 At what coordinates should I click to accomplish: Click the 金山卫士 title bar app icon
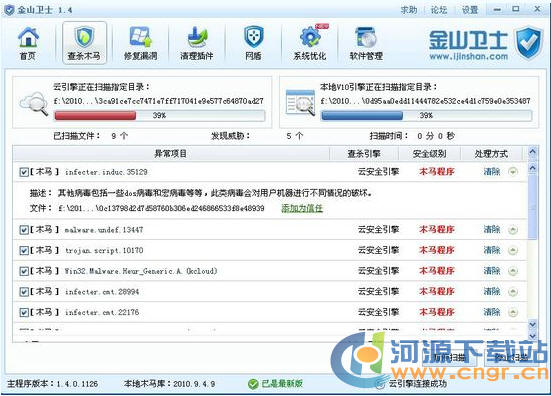click(x=8, y=9)
